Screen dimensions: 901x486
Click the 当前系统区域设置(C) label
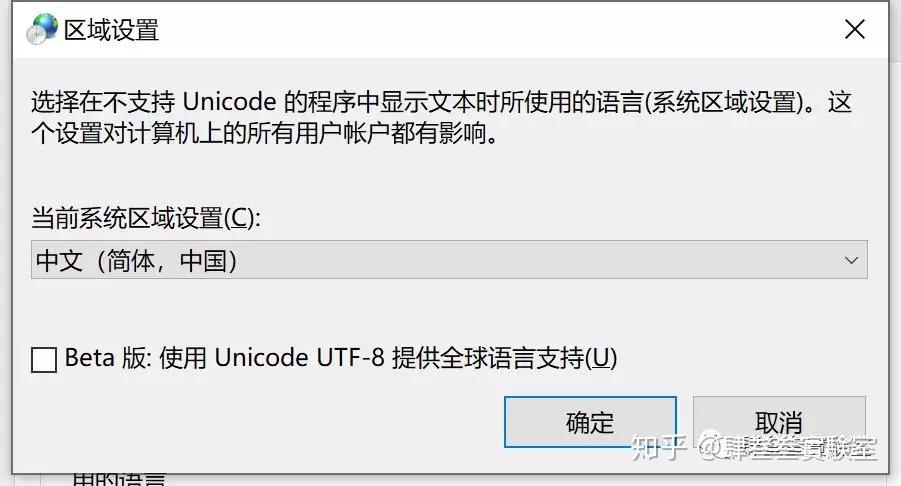coord(146,218)
